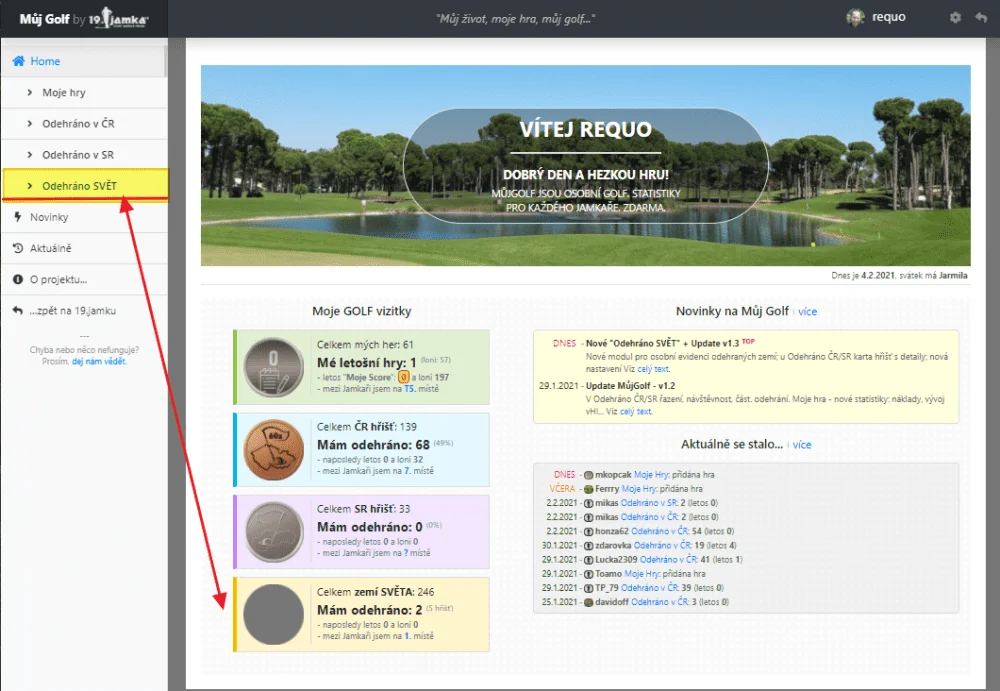Click the honza62 user avatar icon
The height and width of the screenshot is (691, 1000).
pos(589,531)
